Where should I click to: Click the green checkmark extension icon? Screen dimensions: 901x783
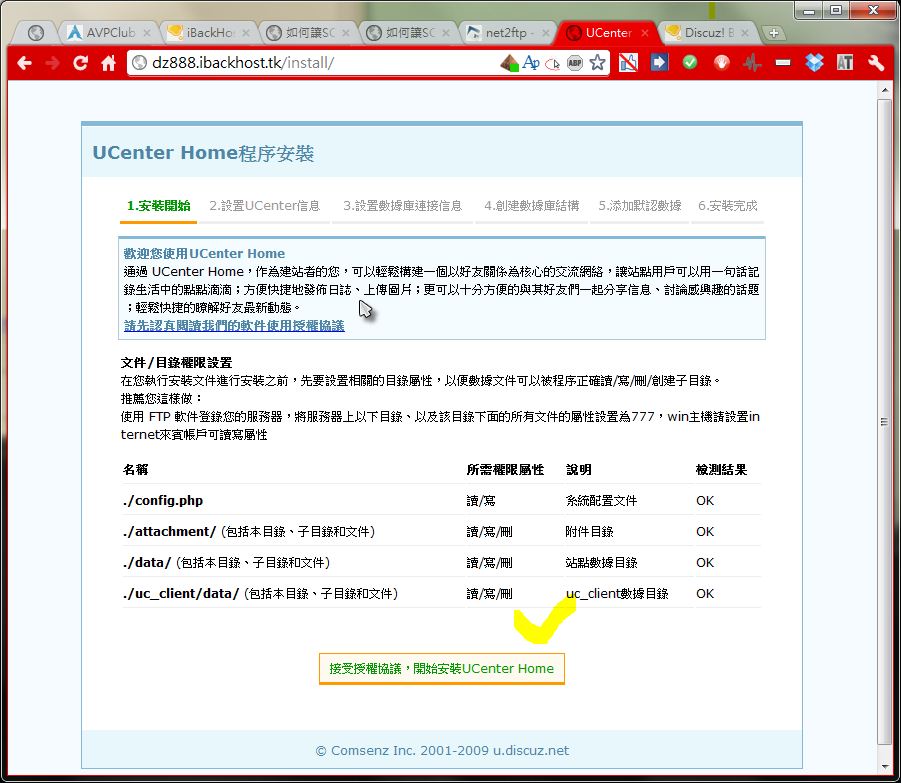pos(690,63)
